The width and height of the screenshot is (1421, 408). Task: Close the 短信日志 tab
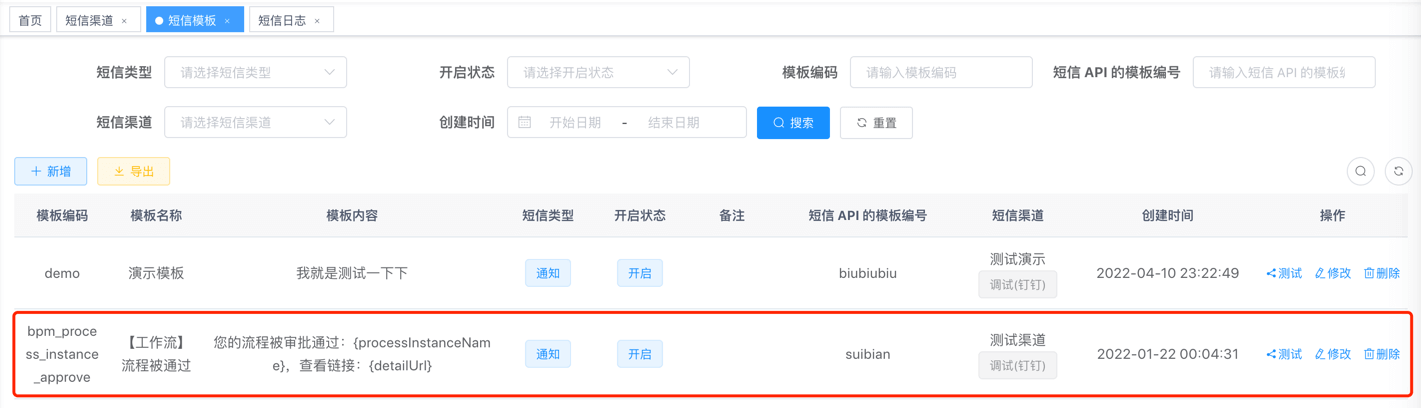coord(317,21)
